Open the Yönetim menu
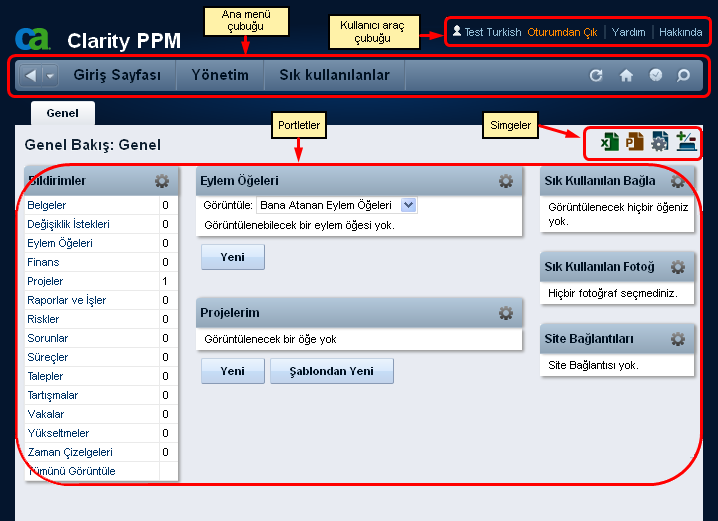The image size is (718, 521). click(220, 75)
